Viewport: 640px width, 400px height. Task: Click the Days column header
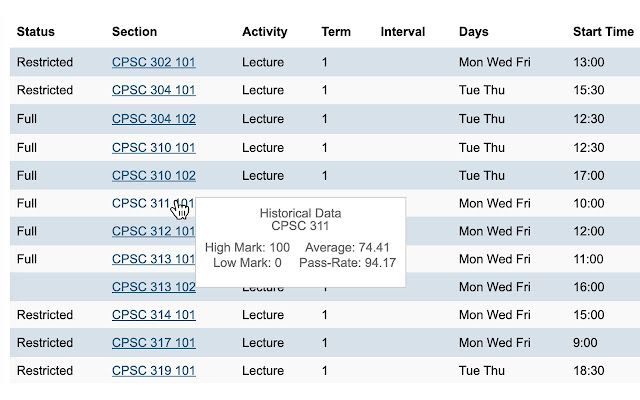[x=473, y=32]
